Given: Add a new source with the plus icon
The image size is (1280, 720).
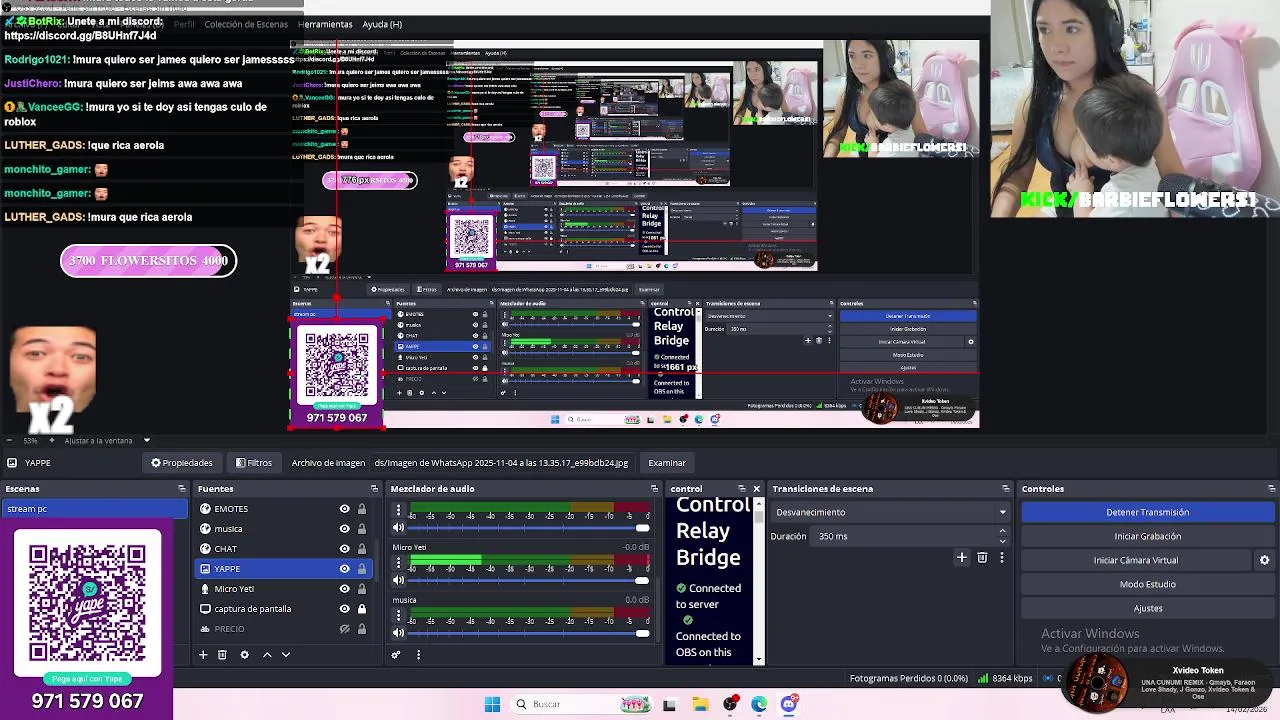Looking at the screenshot, I should 203,655.
